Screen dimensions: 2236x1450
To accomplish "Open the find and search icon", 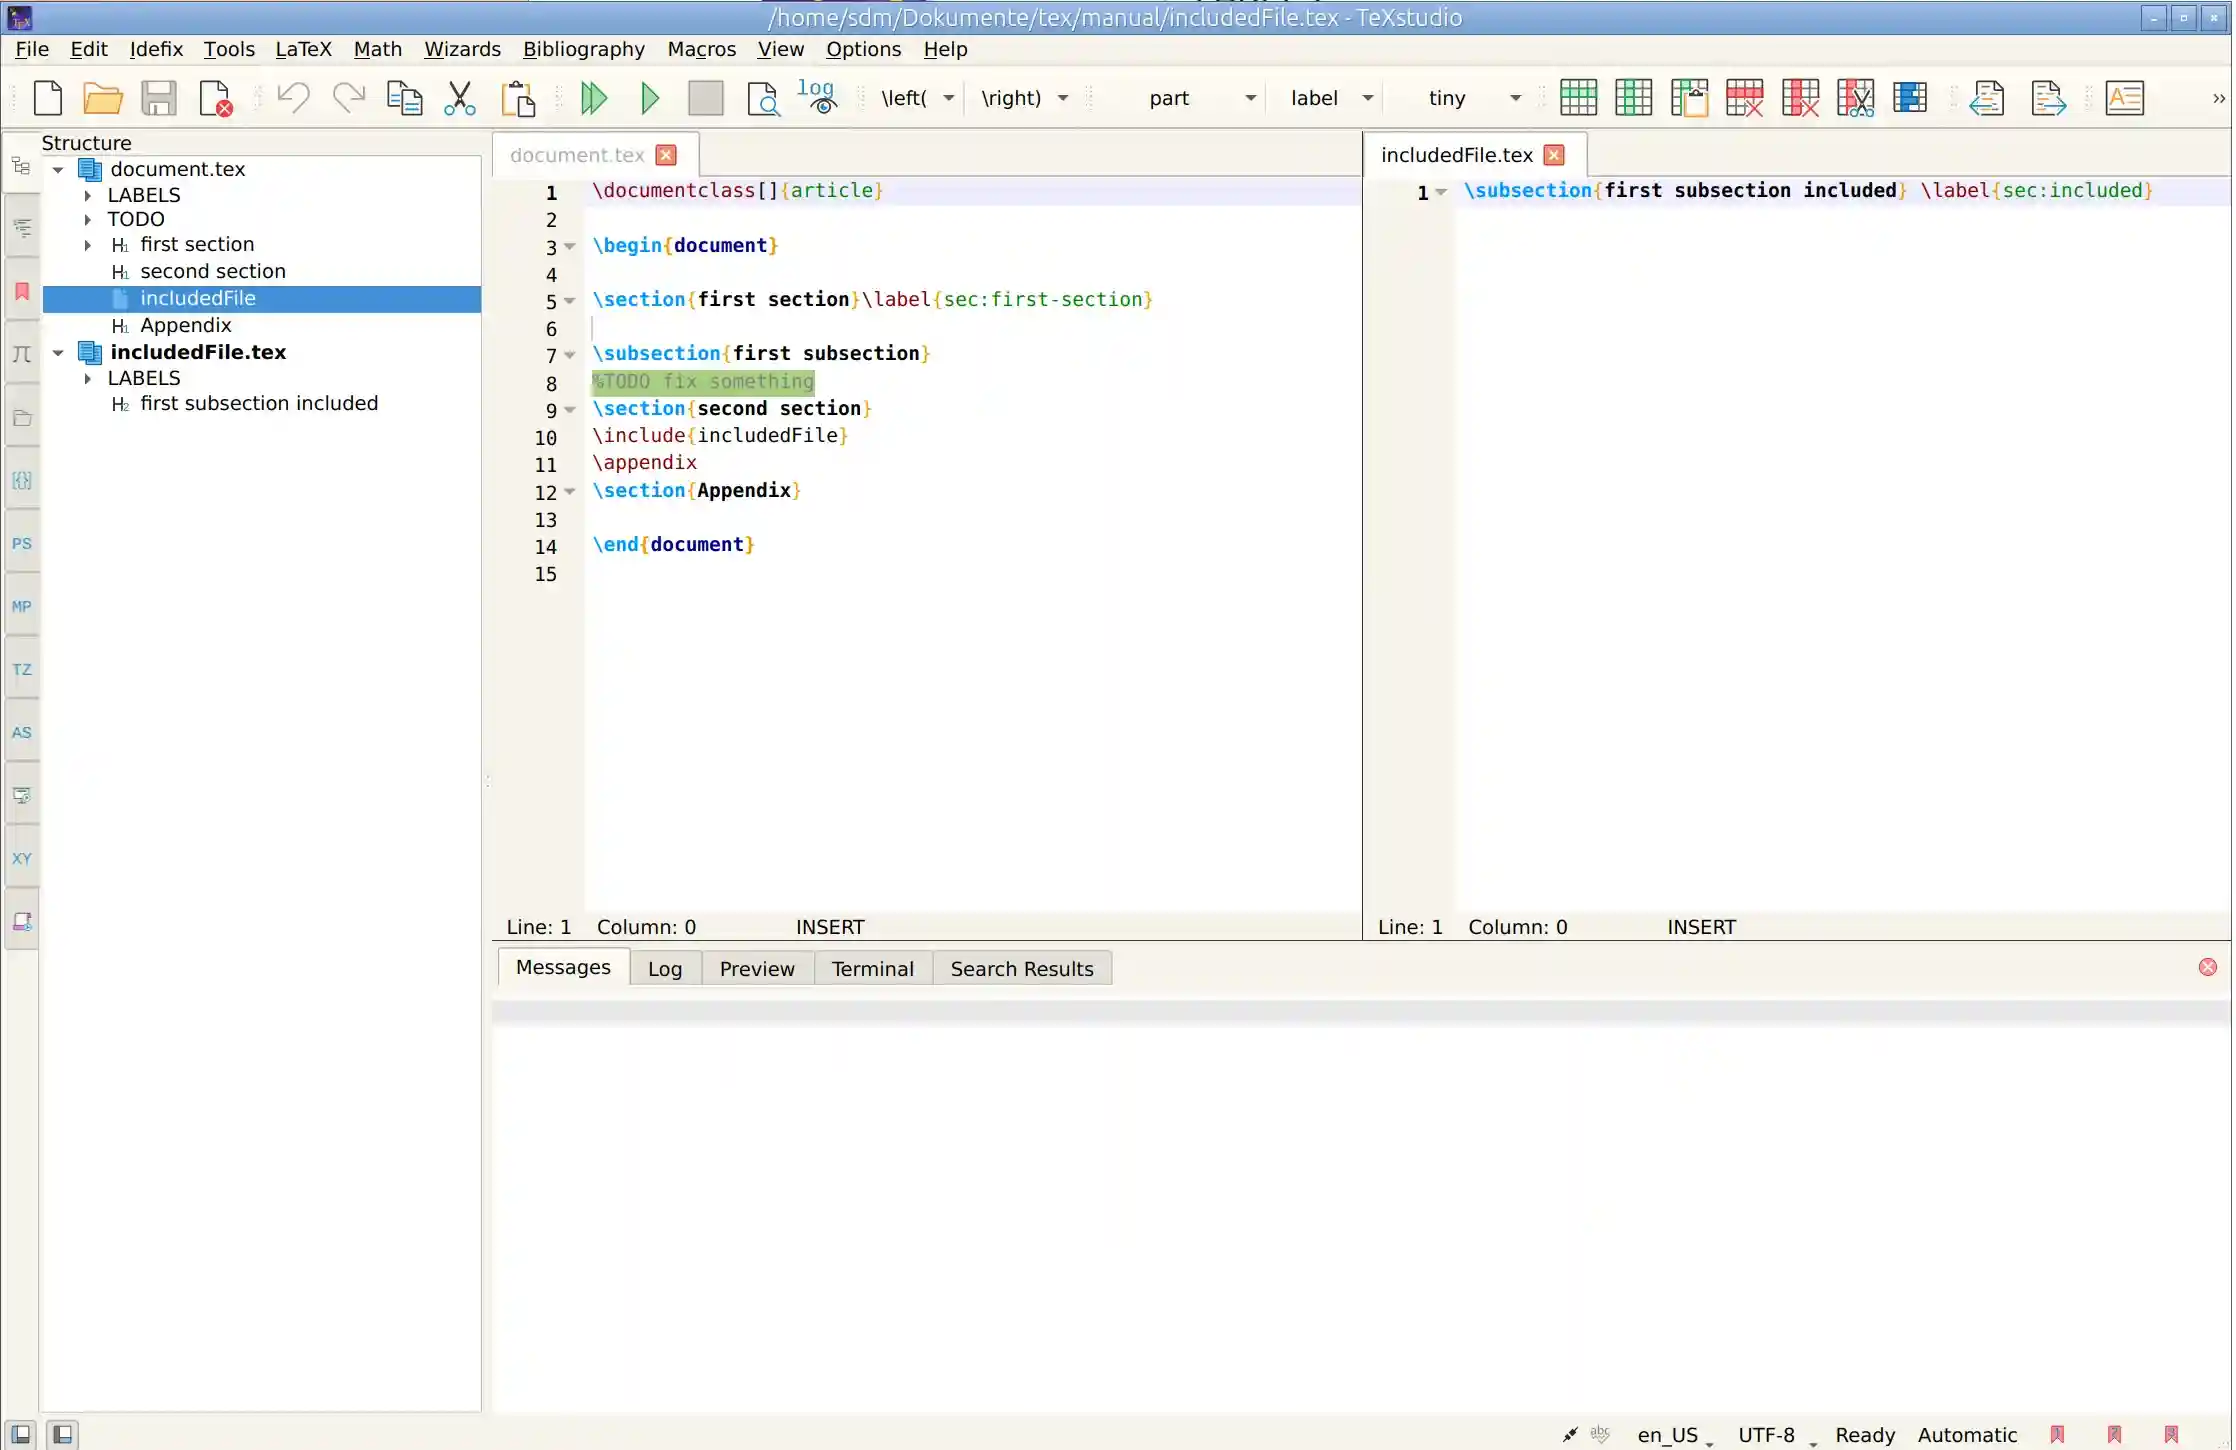I will click(x=764, y=97).
